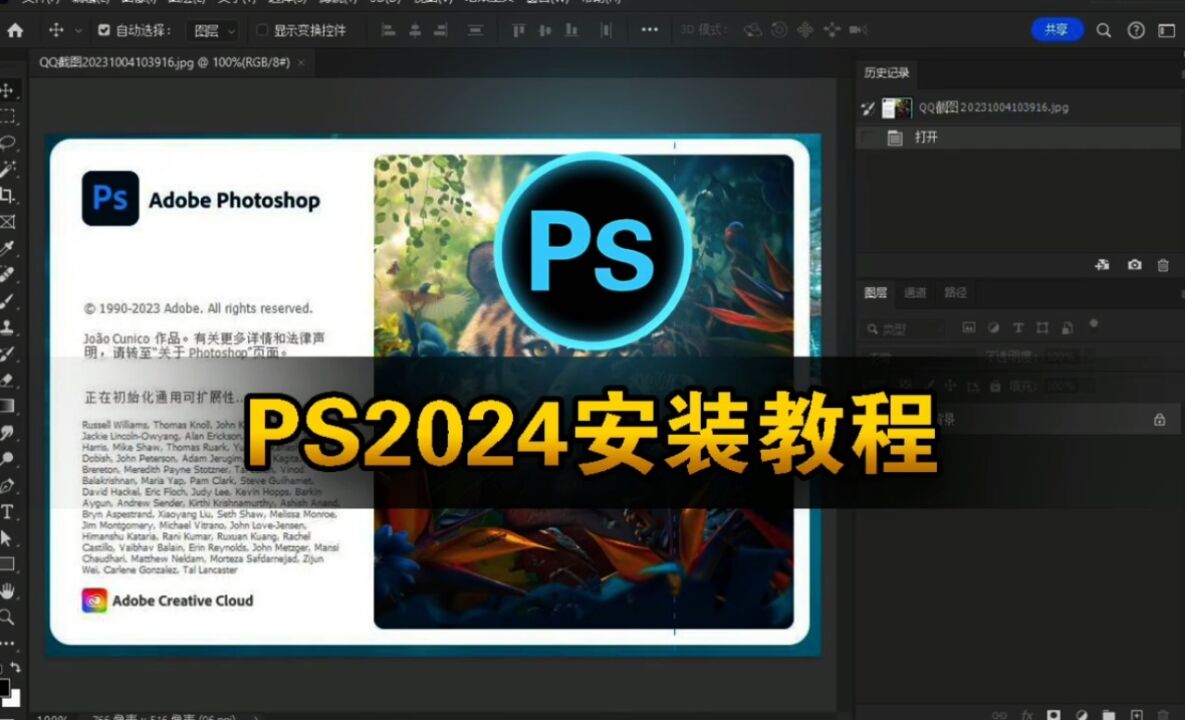1185x720 pixels.
Task: Select the Crop tool
Action: 8,195
